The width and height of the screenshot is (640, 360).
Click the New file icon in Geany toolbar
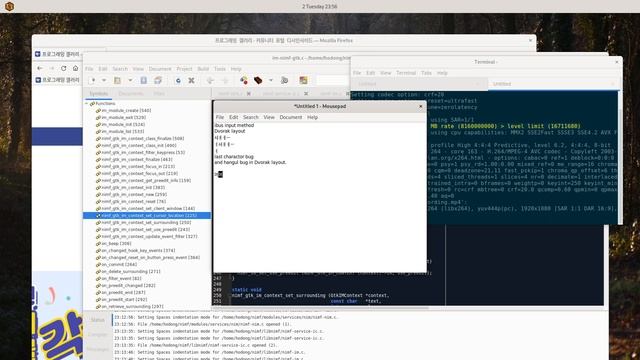pyautogui.click(x=93, y=80)
